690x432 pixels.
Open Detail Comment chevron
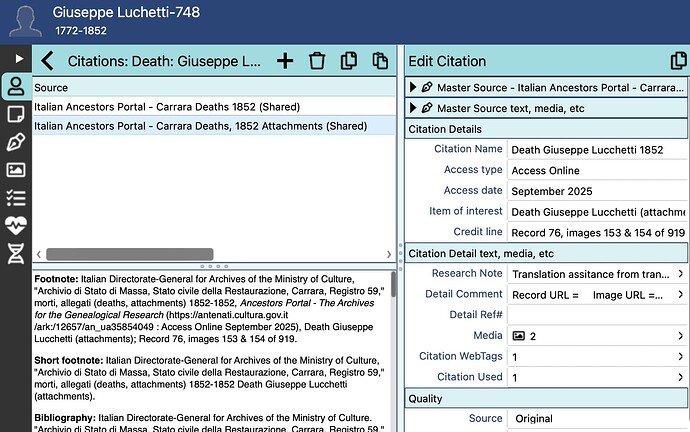pyautogui.click(x=680, y=294)
